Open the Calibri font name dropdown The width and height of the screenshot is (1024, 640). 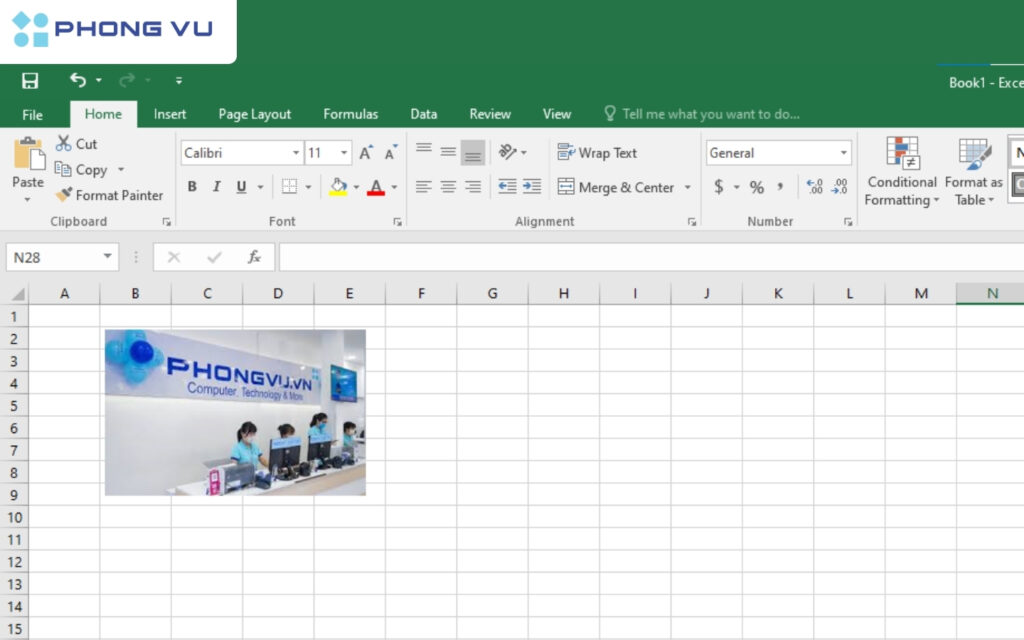click(296, 153)
